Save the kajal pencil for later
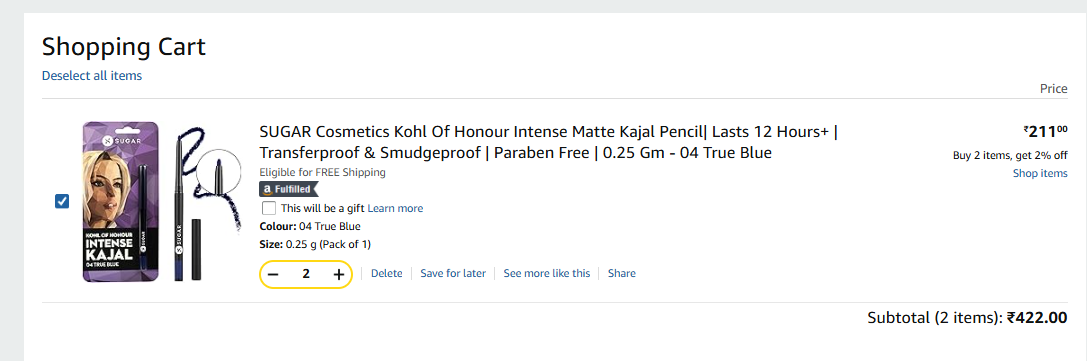 pos(453,273)
